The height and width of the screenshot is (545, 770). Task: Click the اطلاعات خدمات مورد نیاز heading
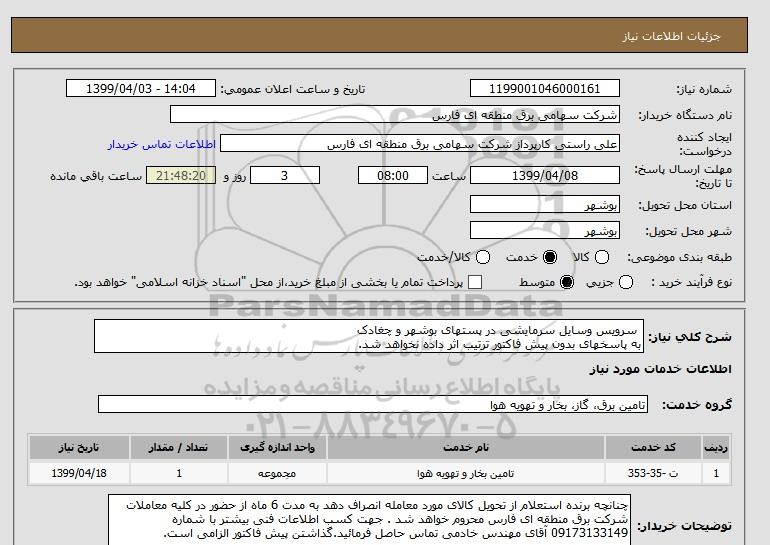coord(660,369)
